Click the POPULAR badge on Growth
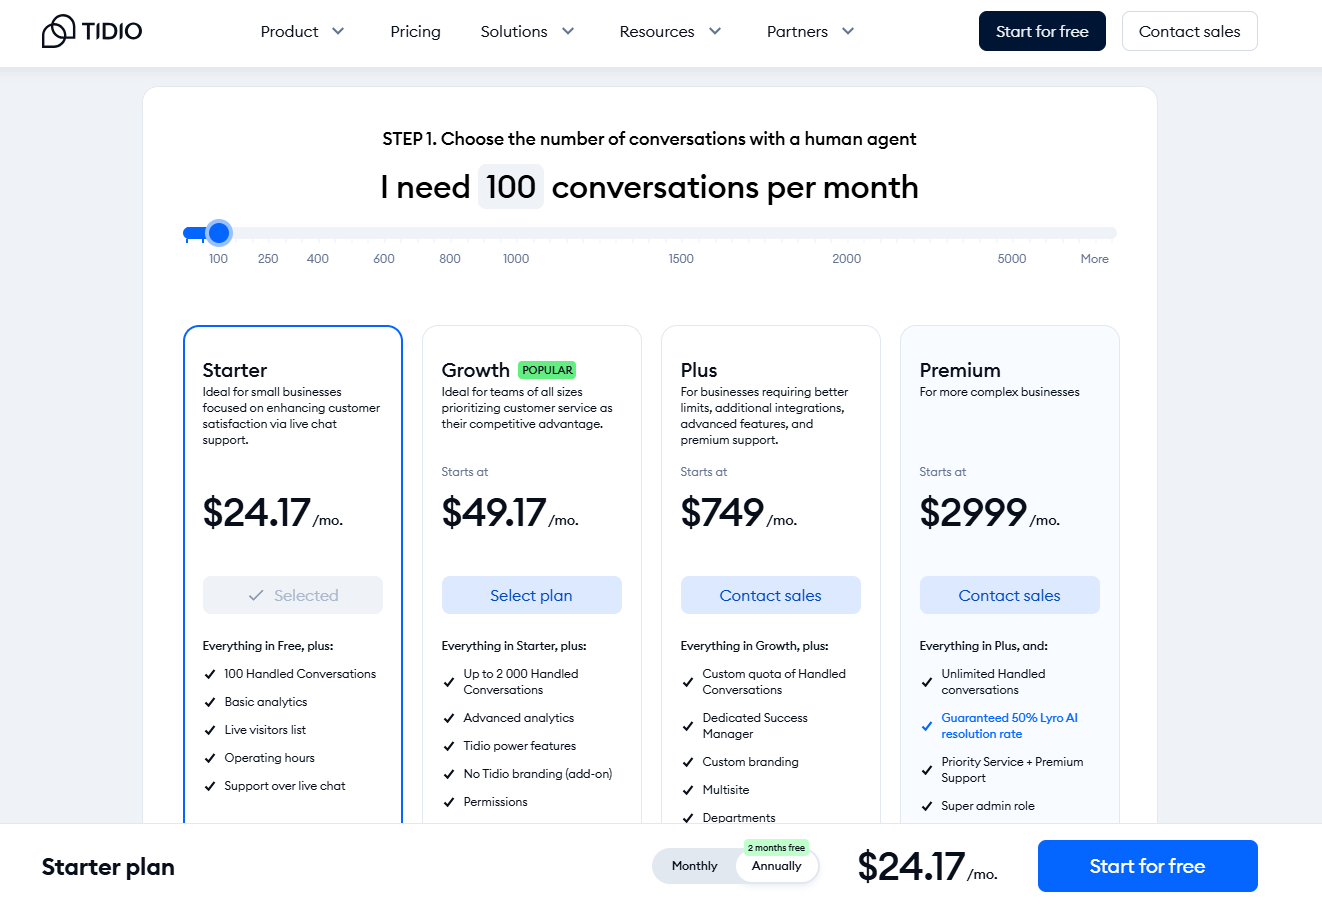 [547, 370]
